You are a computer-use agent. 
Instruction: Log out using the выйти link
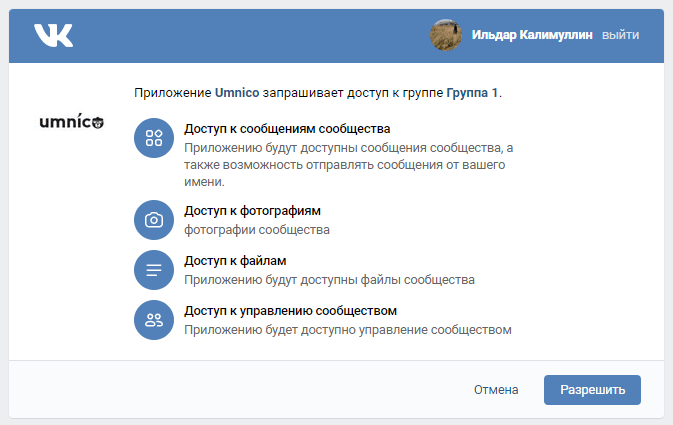pos(621,35)
